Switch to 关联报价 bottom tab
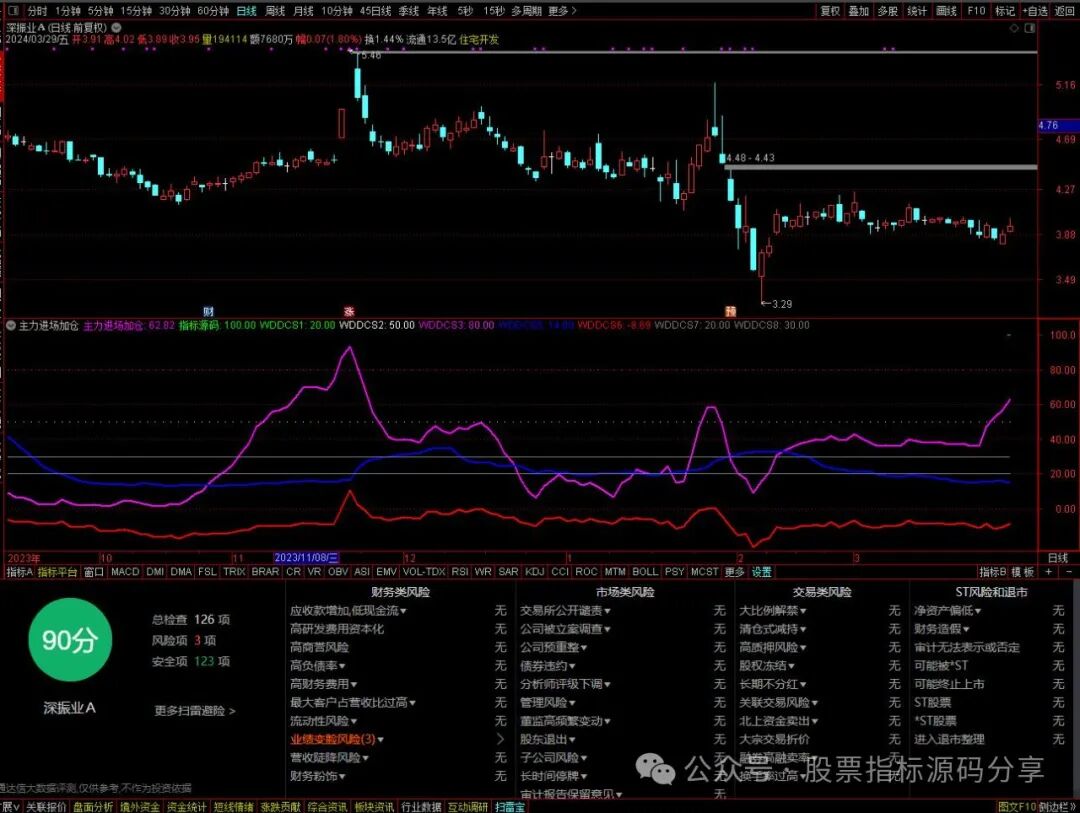The width and height of the screenshot is (1080, 813). click(47, 807)
